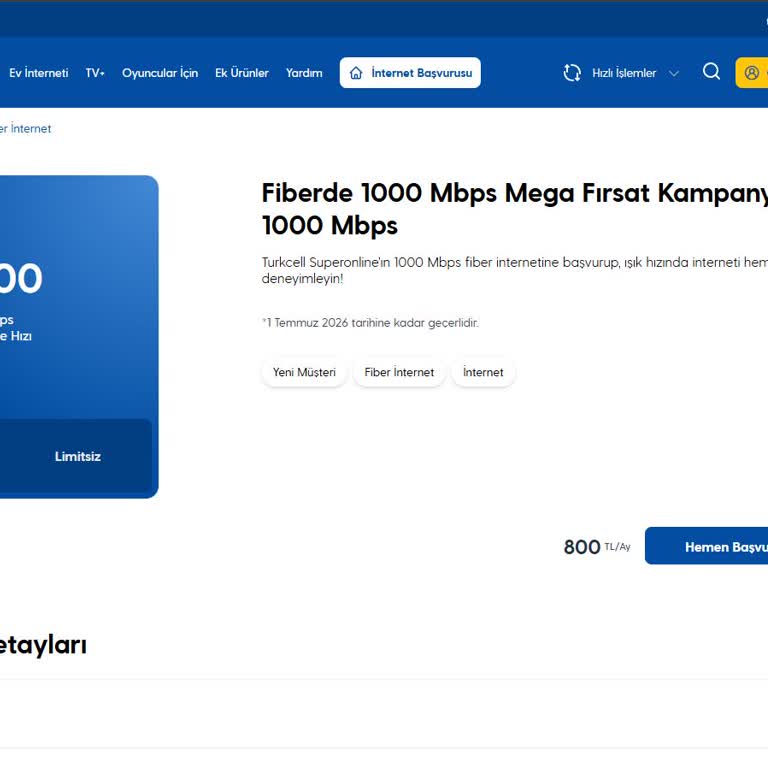Screen dimensions: 768x768
Task: Open the Hızlı İşlemler label
Action: [x=624, y=73]
